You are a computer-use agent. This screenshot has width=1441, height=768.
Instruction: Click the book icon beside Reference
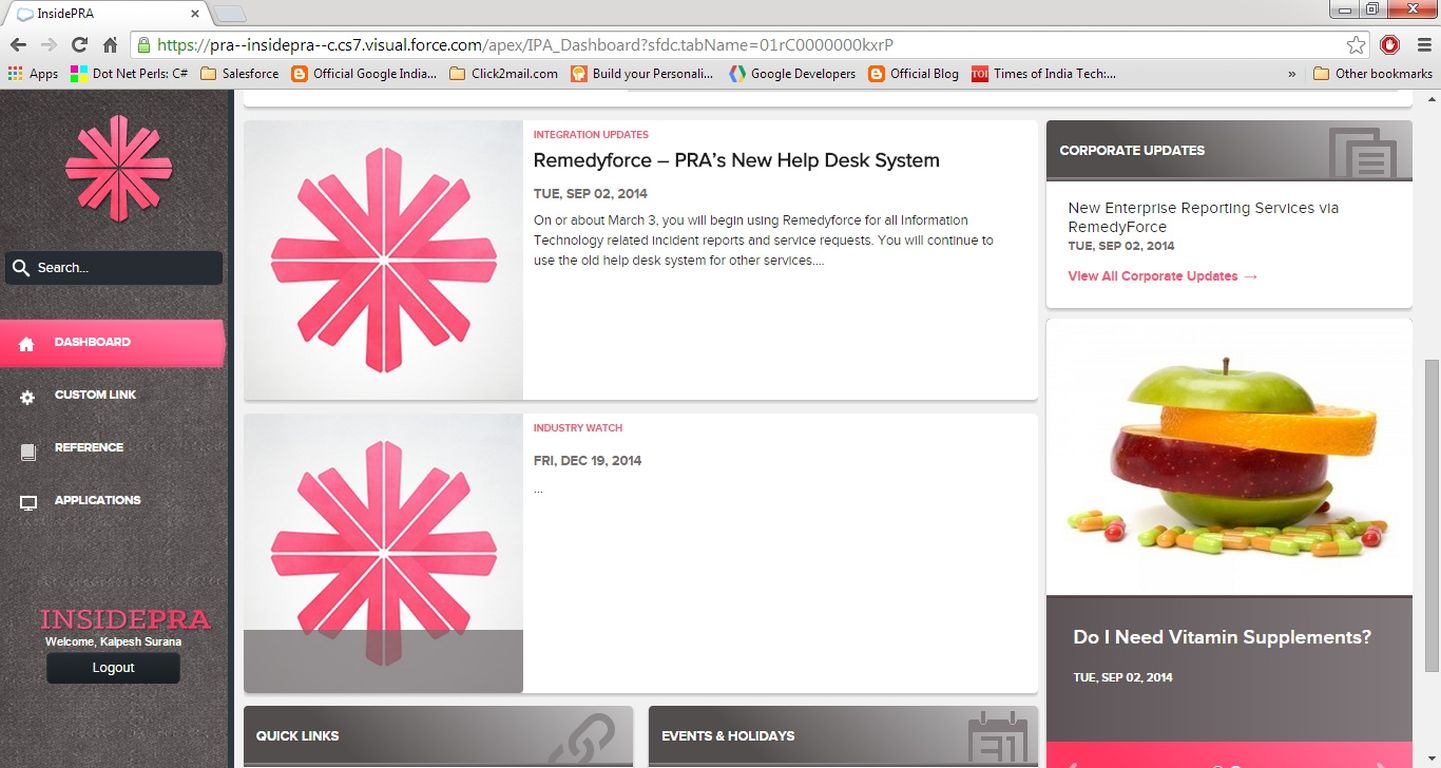[x=27, y=452]
